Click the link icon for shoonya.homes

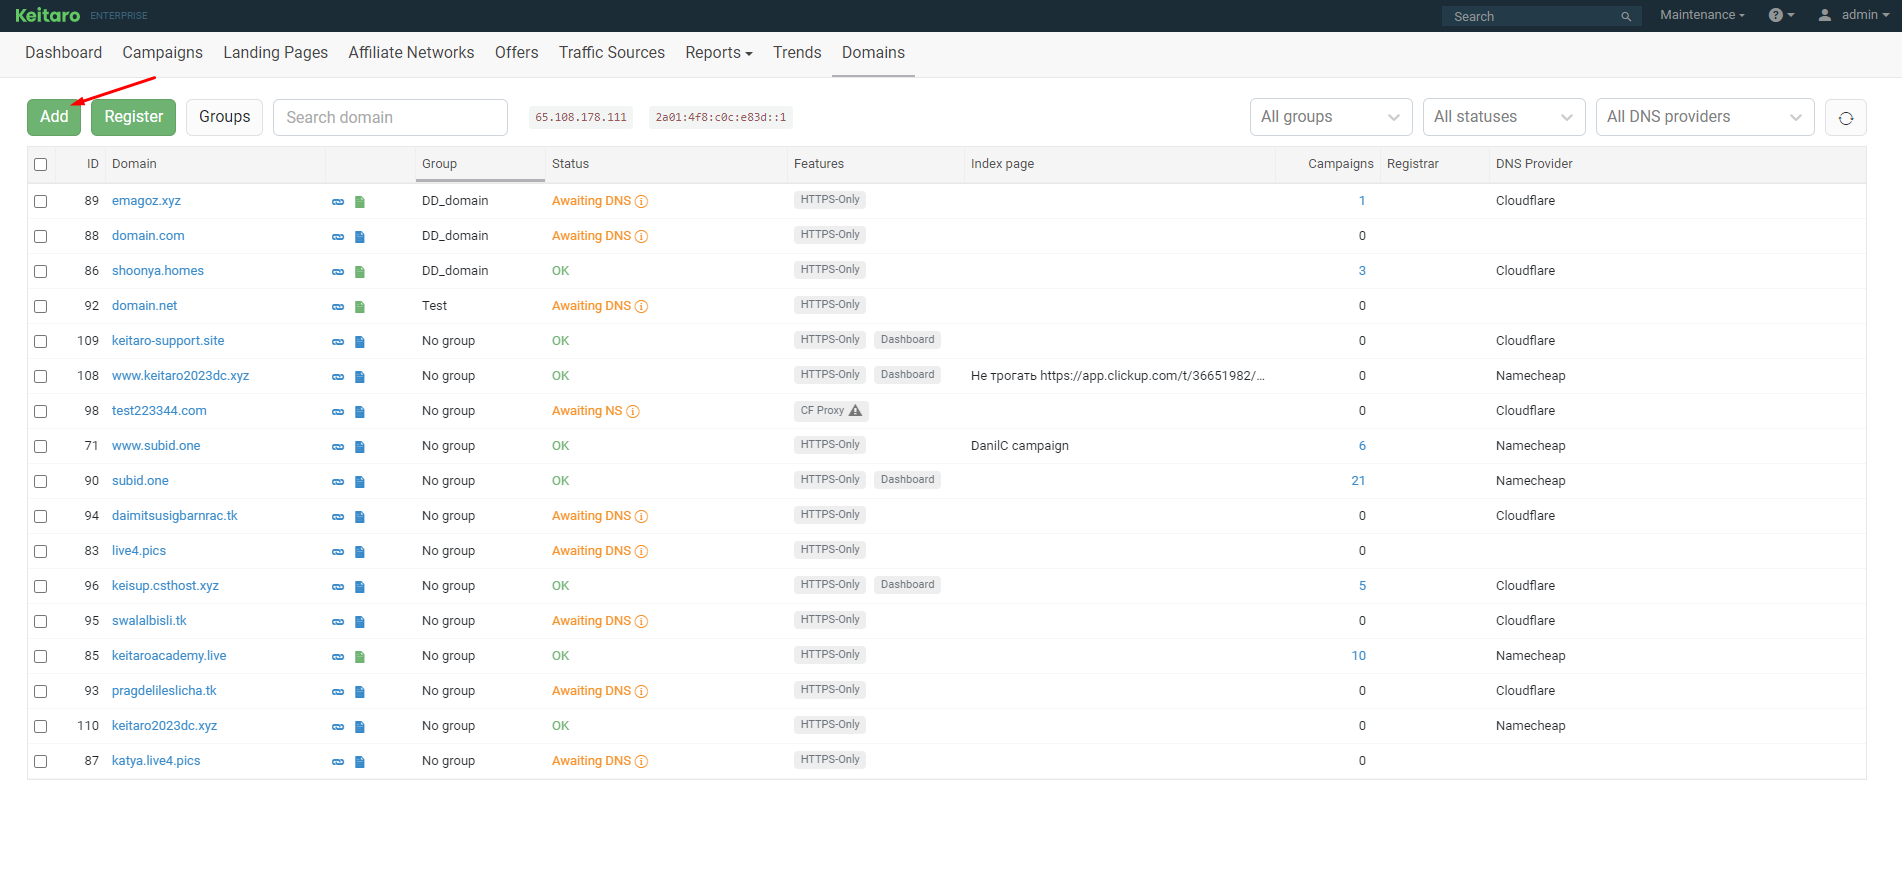pyautogui.click(x=338, y=272)
